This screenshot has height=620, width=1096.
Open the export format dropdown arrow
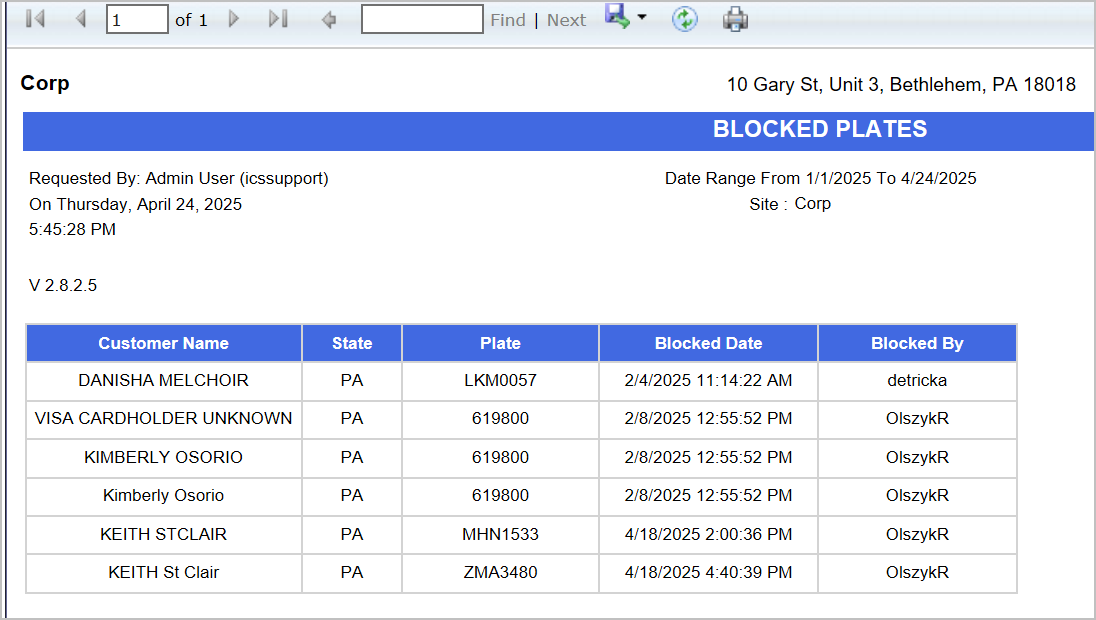pos(642,18)
